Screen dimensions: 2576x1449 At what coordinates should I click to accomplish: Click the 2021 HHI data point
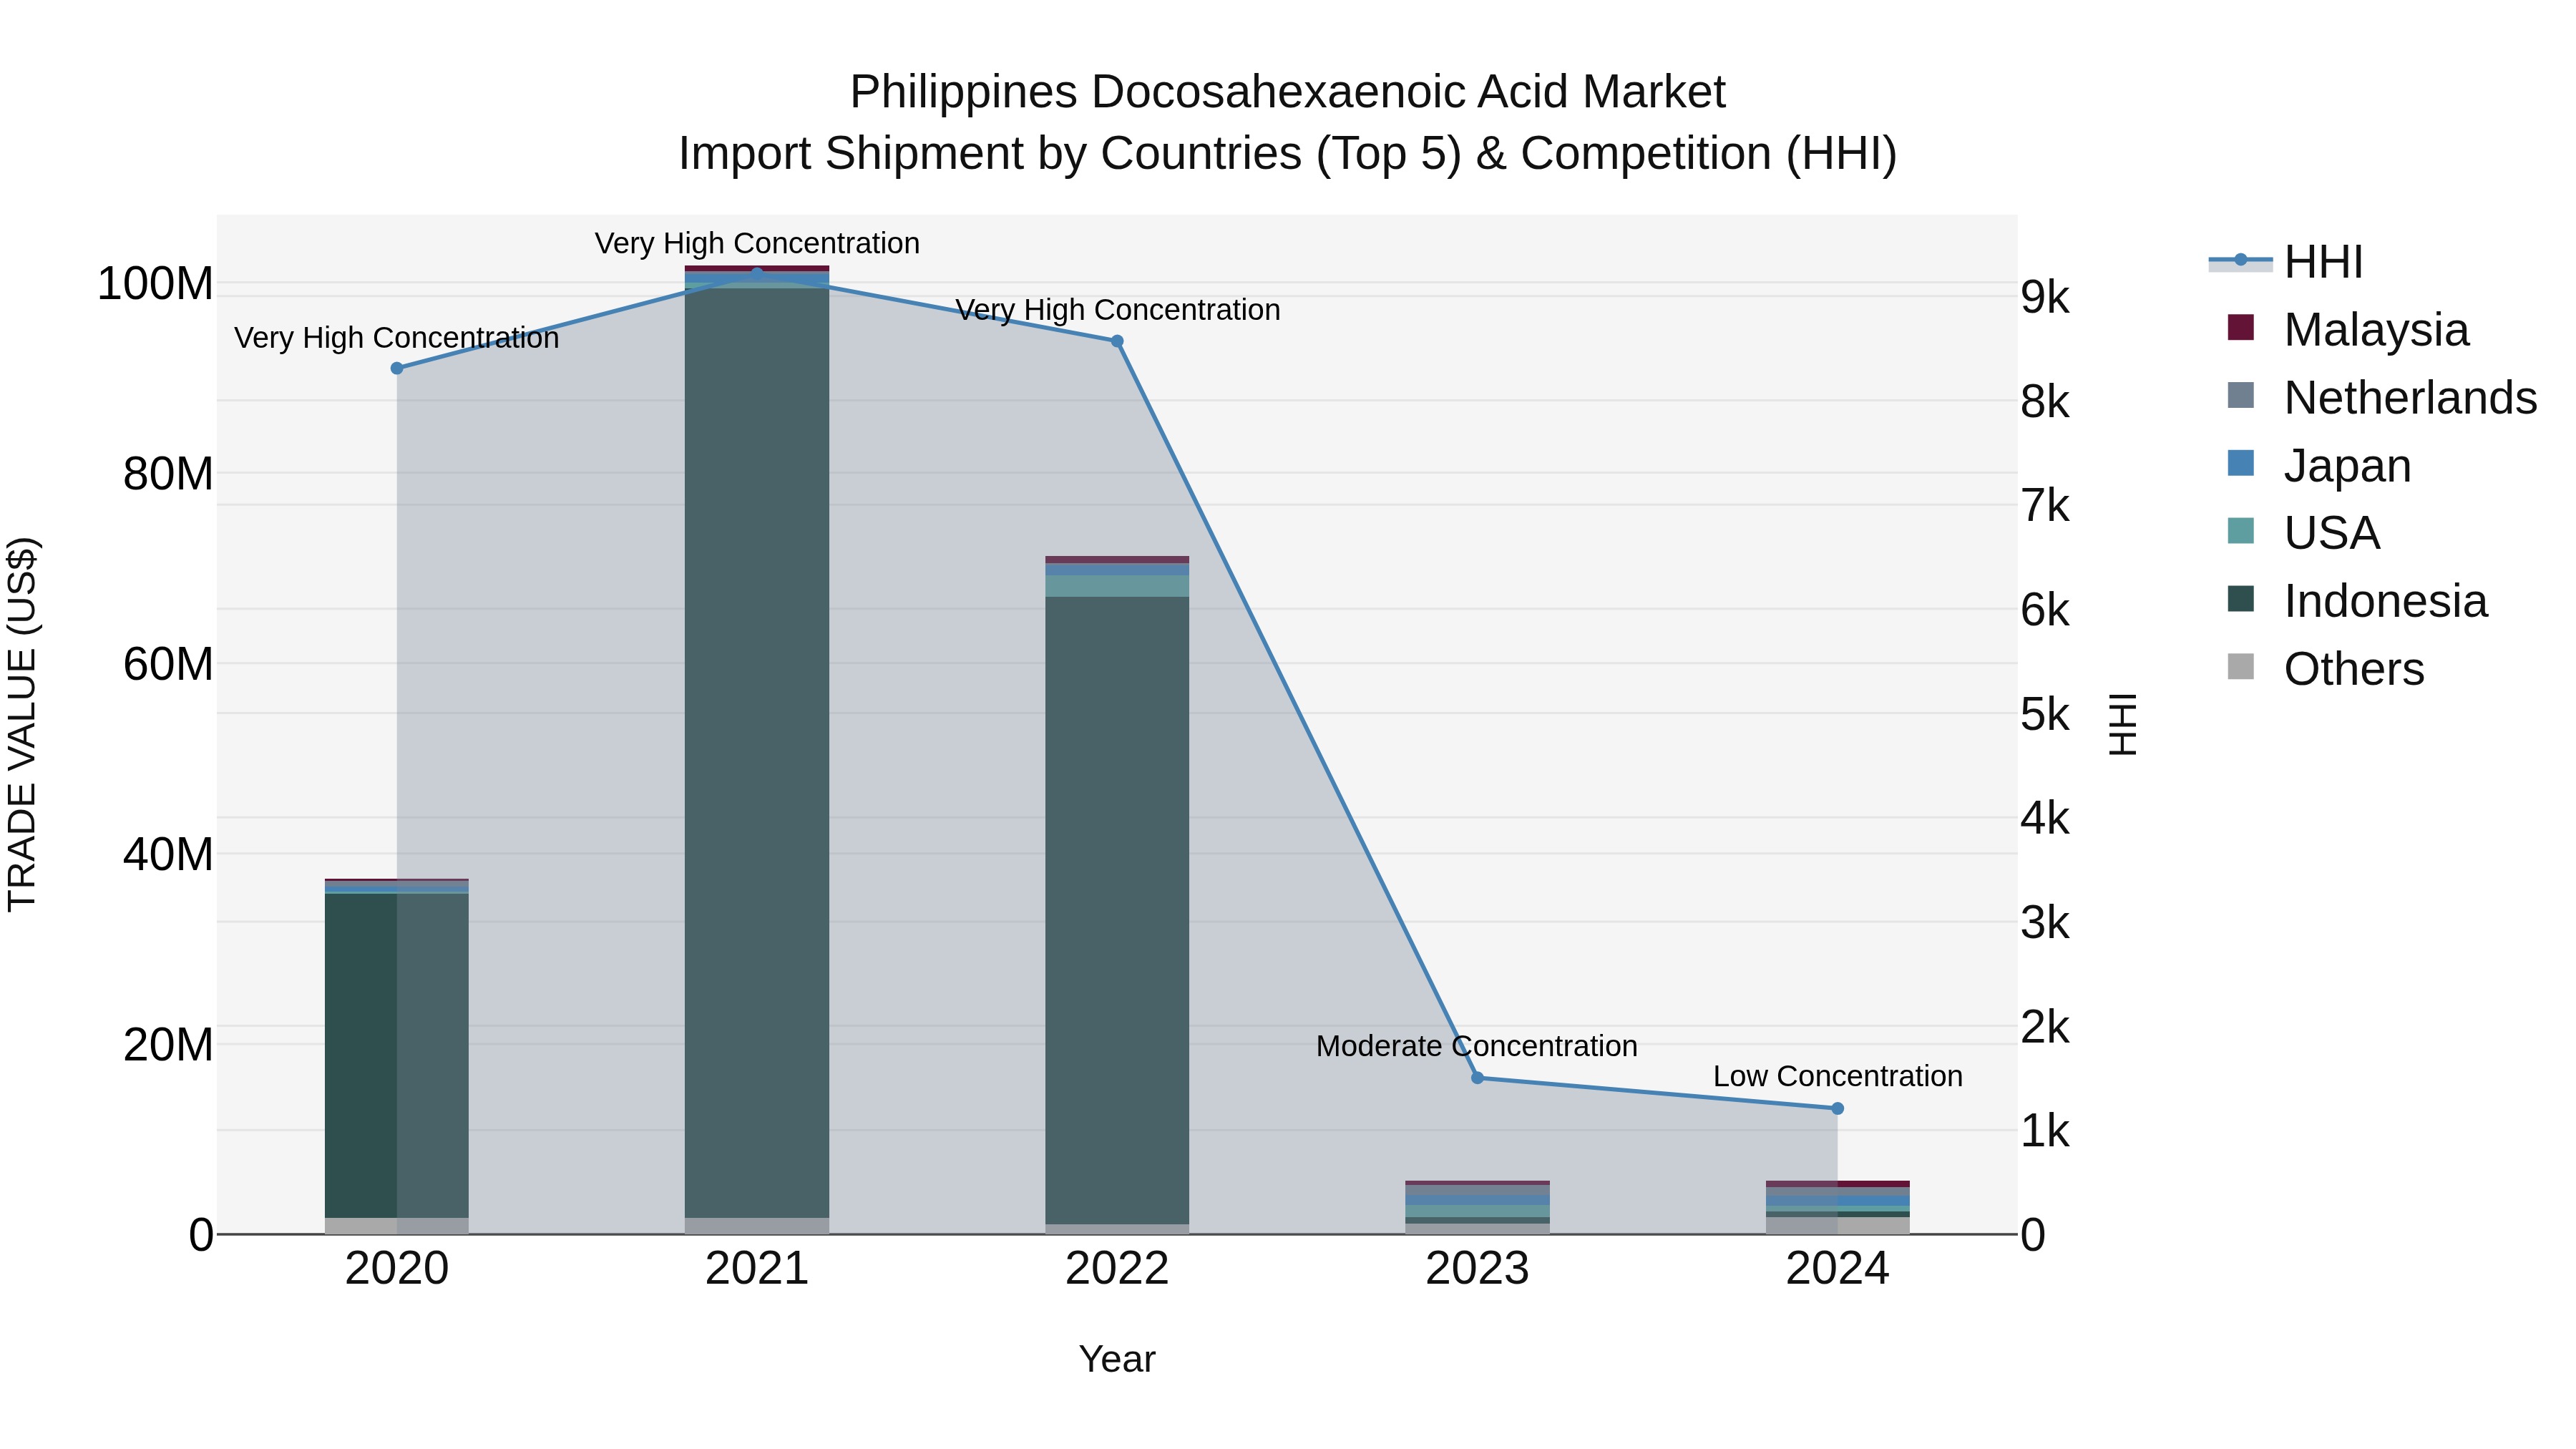point(757,273)
